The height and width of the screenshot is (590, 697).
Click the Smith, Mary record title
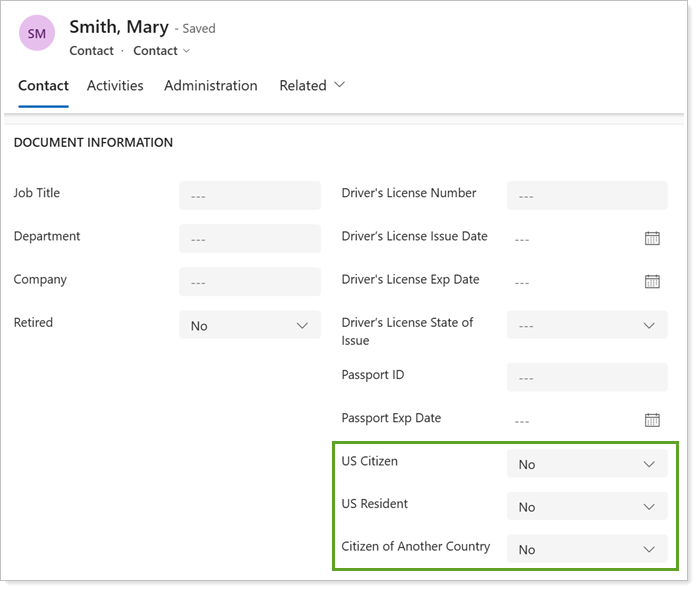[118, 27]
